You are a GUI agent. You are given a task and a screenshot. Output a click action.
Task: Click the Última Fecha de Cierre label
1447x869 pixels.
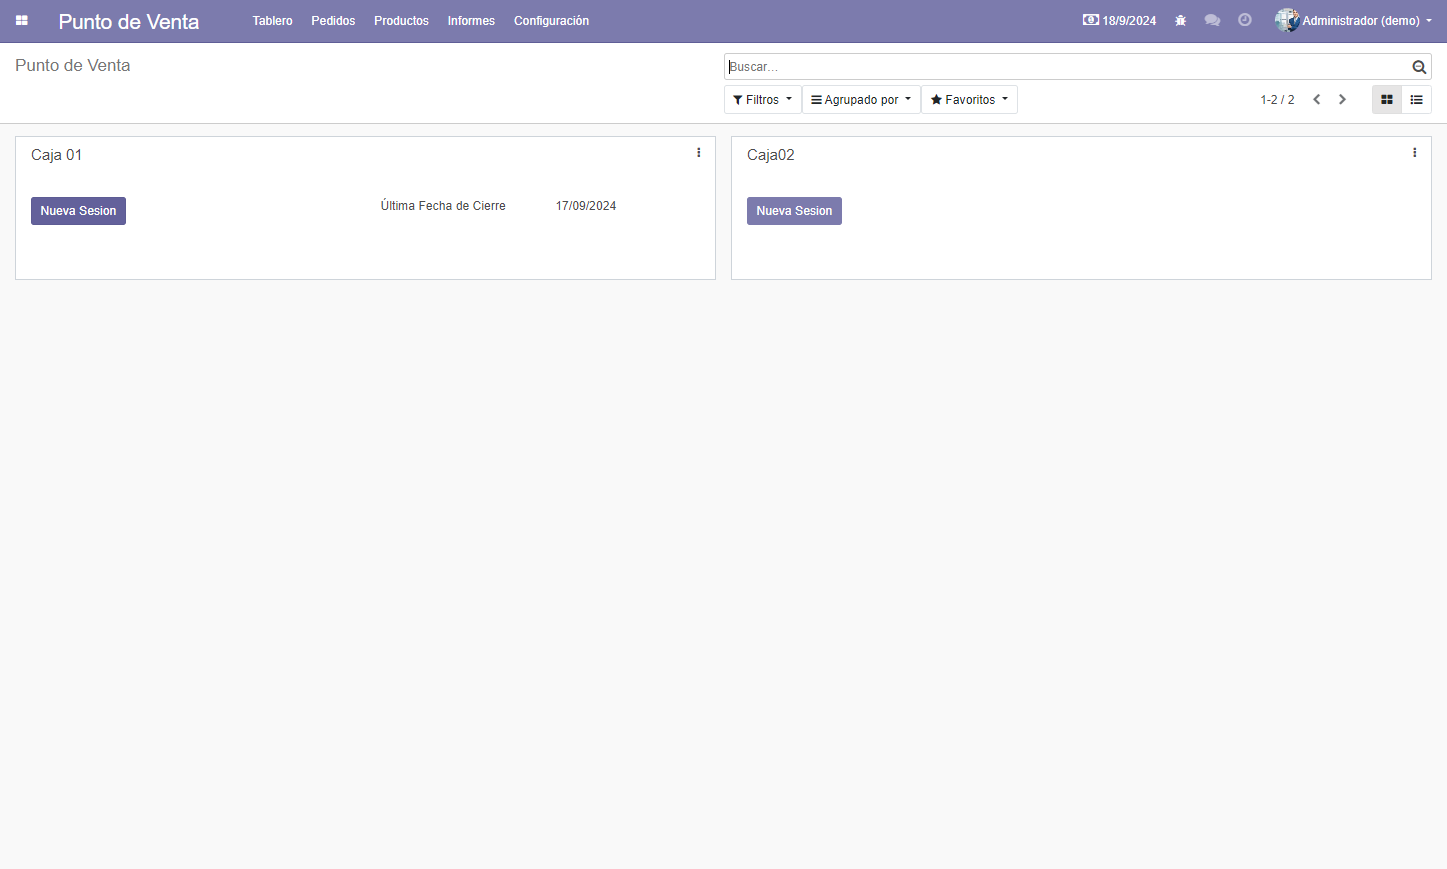(x=443, y=206)
